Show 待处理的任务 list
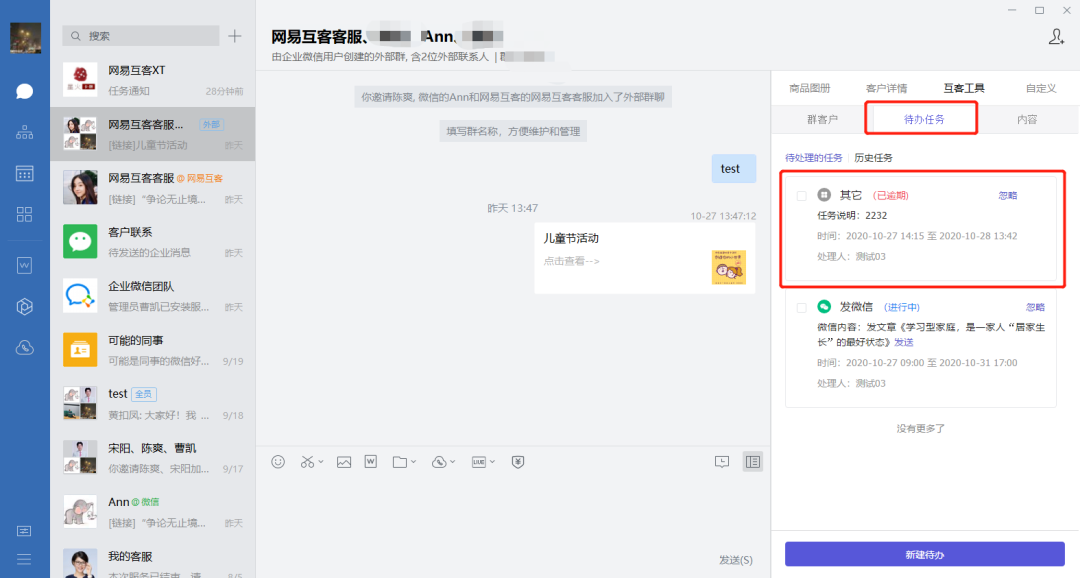Viewport: 1080px width, 578px height. coord(813,158)
